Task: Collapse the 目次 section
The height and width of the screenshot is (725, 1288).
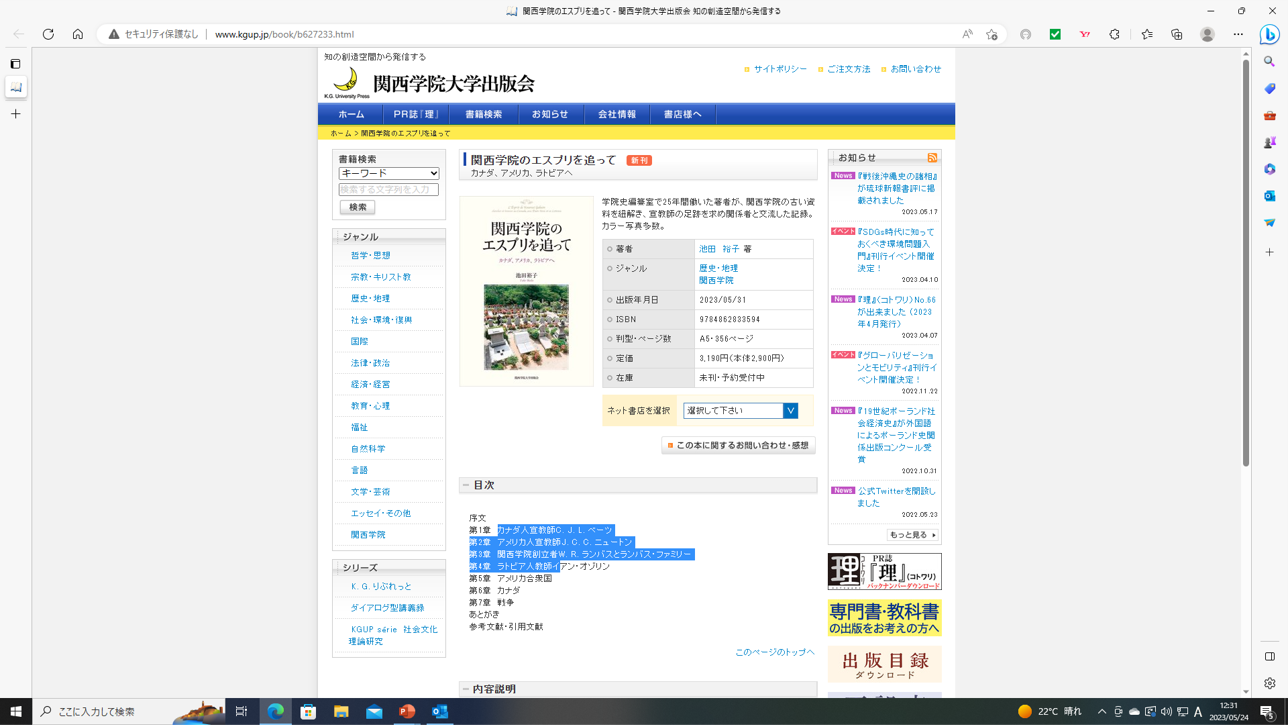Action: coord(466,485)
